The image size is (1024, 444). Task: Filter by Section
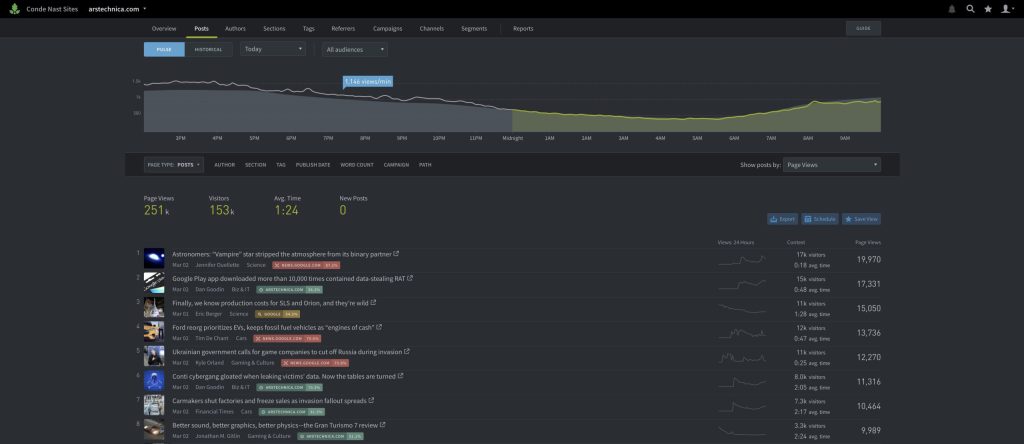[255, 165]
